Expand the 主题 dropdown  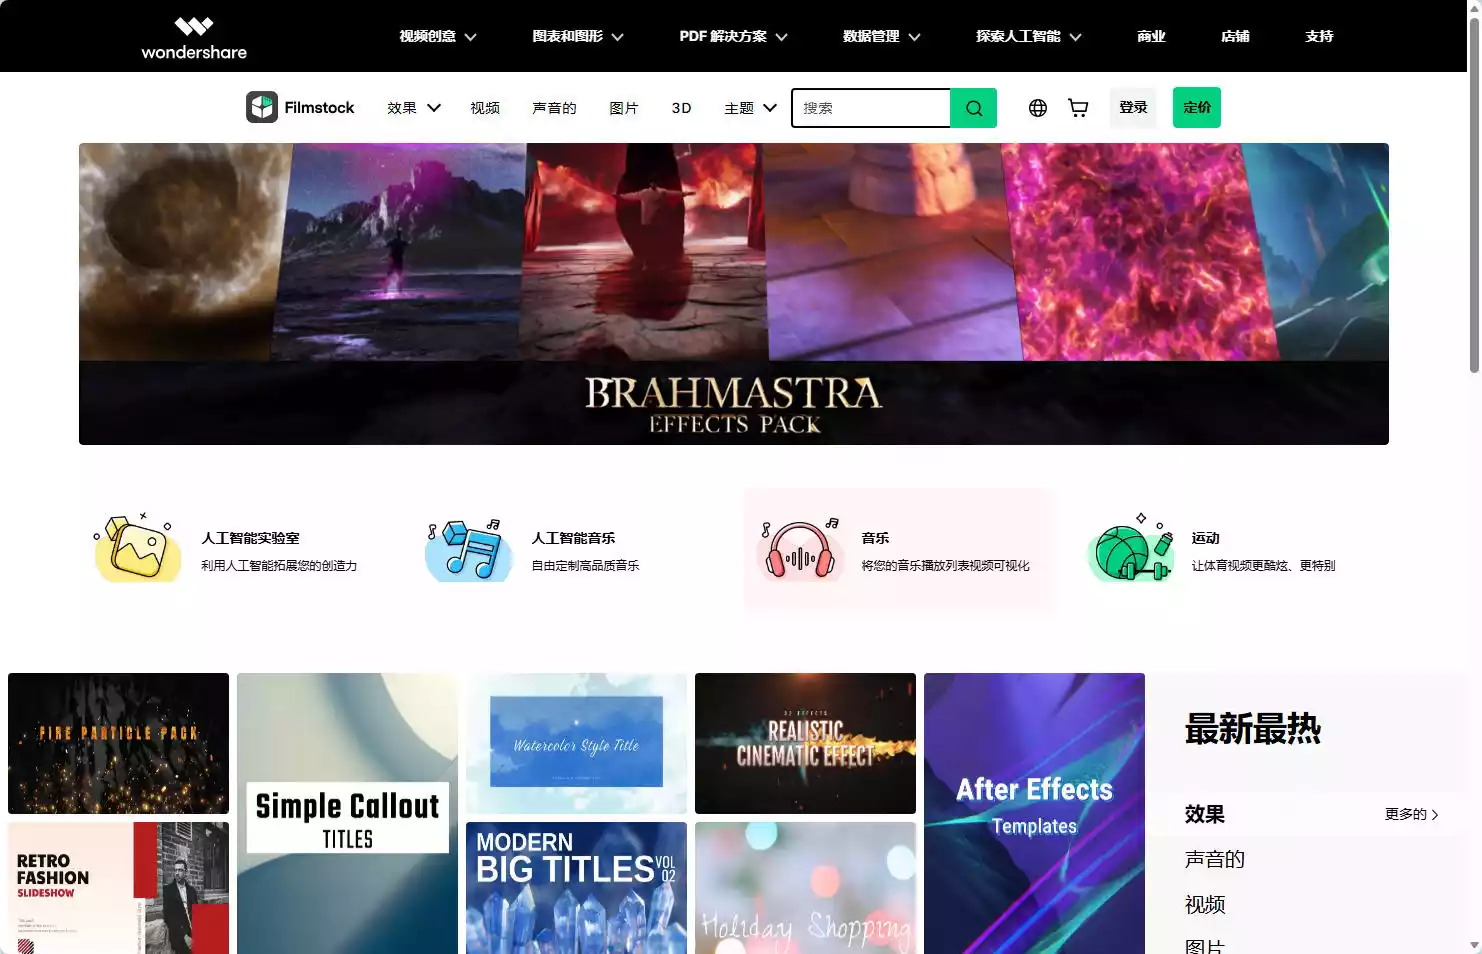pyautogui.click(x=750, y=108)
